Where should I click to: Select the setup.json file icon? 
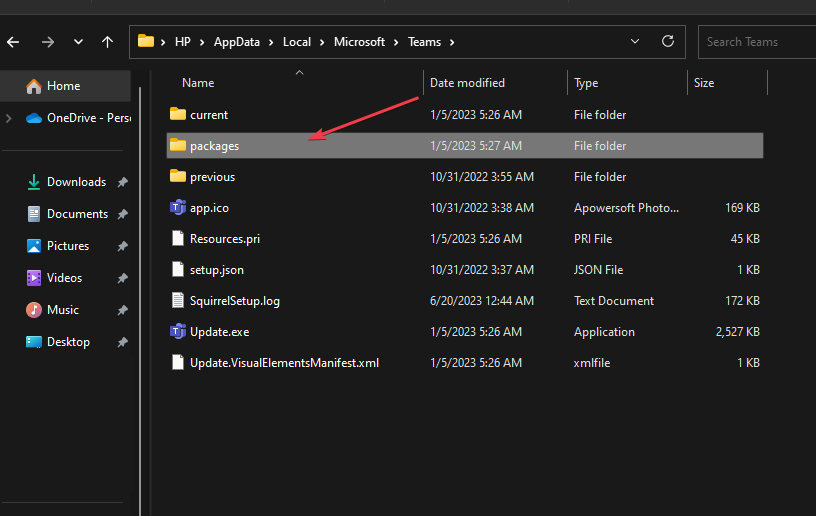(x=178, y=269)
